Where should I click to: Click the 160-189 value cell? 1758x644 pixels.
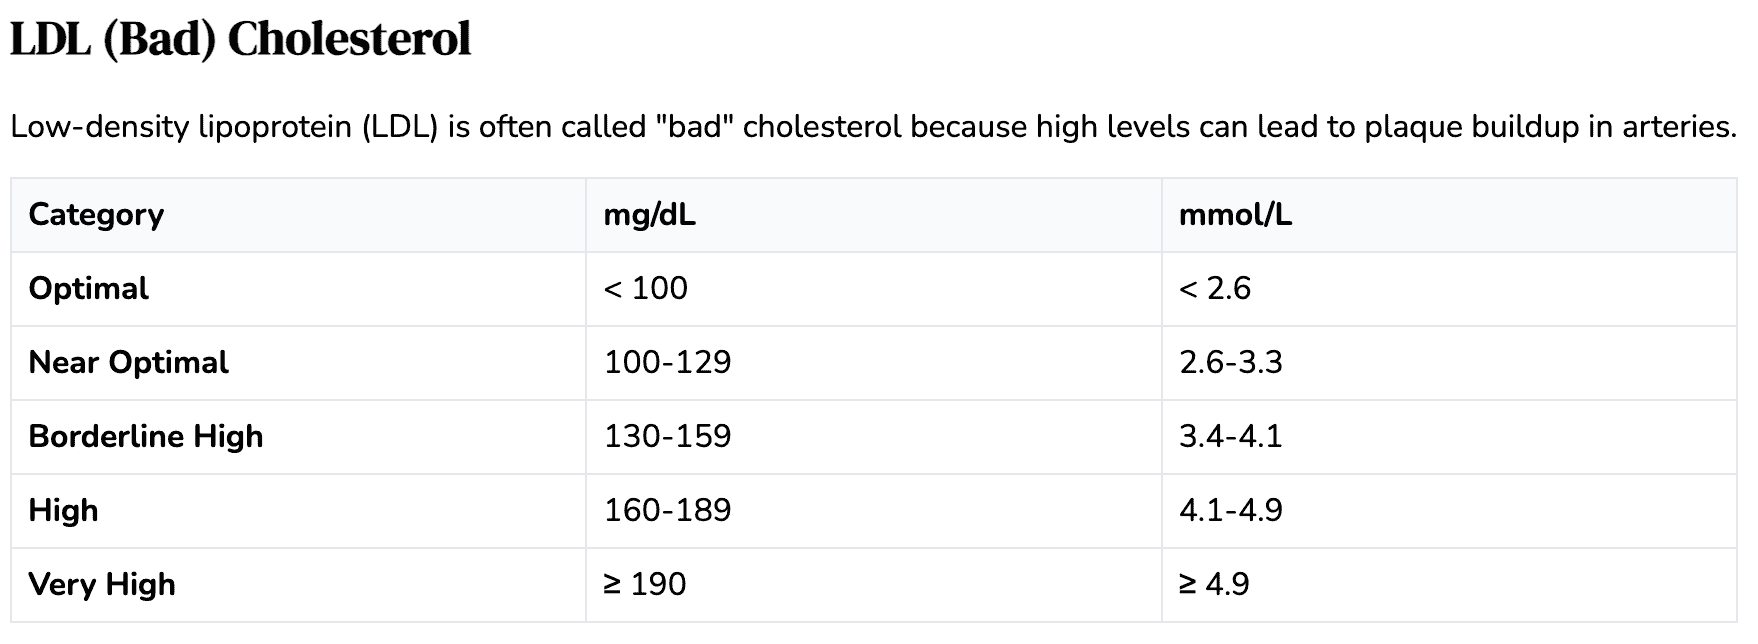tap(667, 511)
